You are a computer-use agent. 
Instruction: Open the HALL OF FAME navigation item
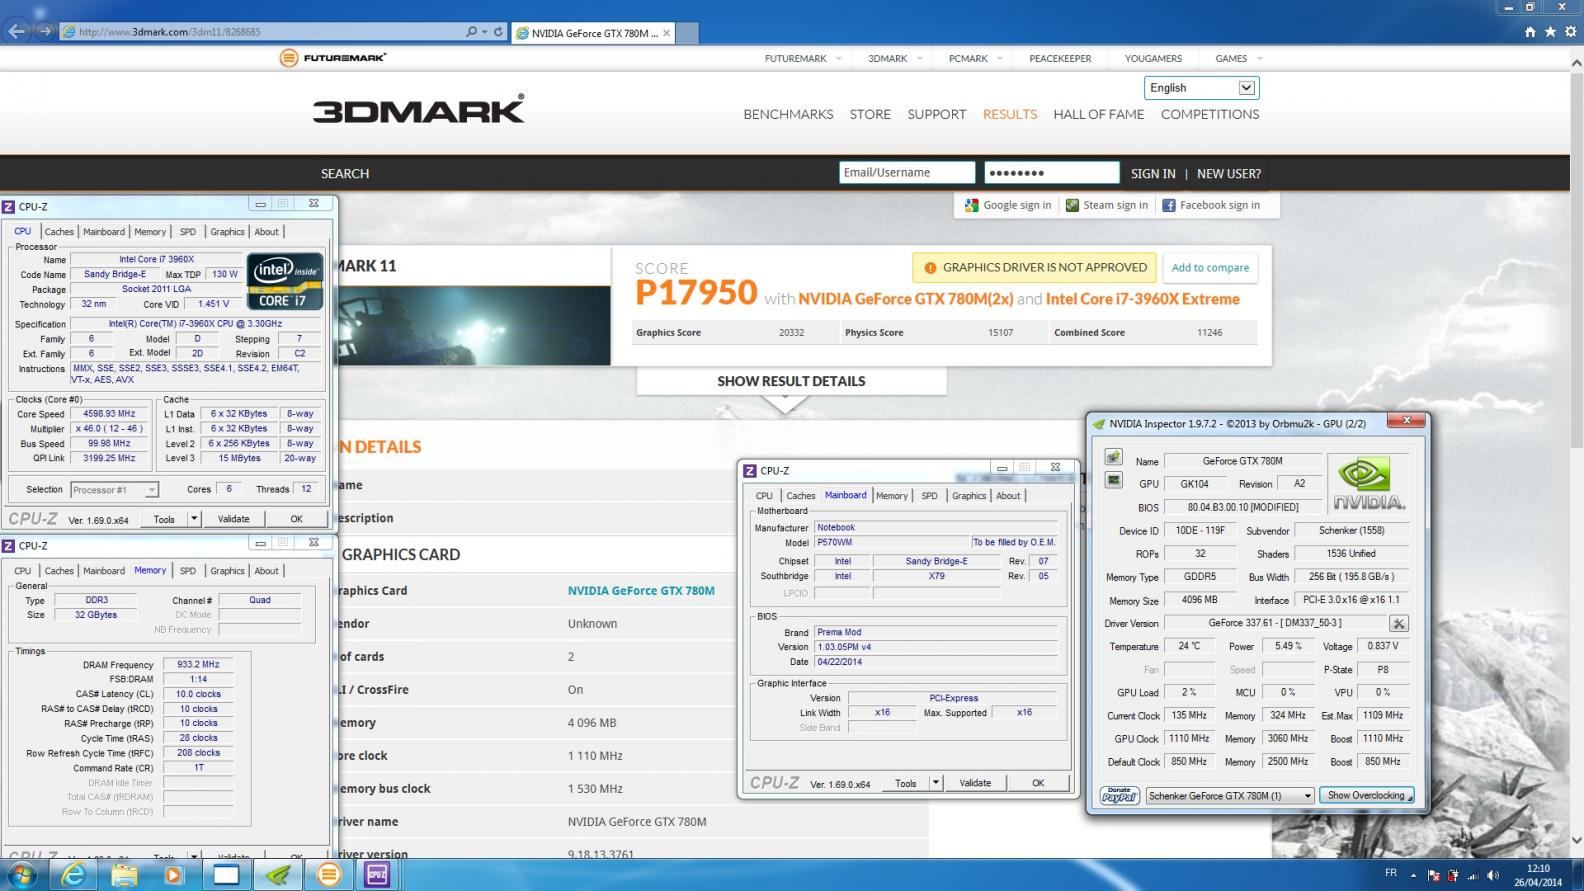pos(1098,114)
